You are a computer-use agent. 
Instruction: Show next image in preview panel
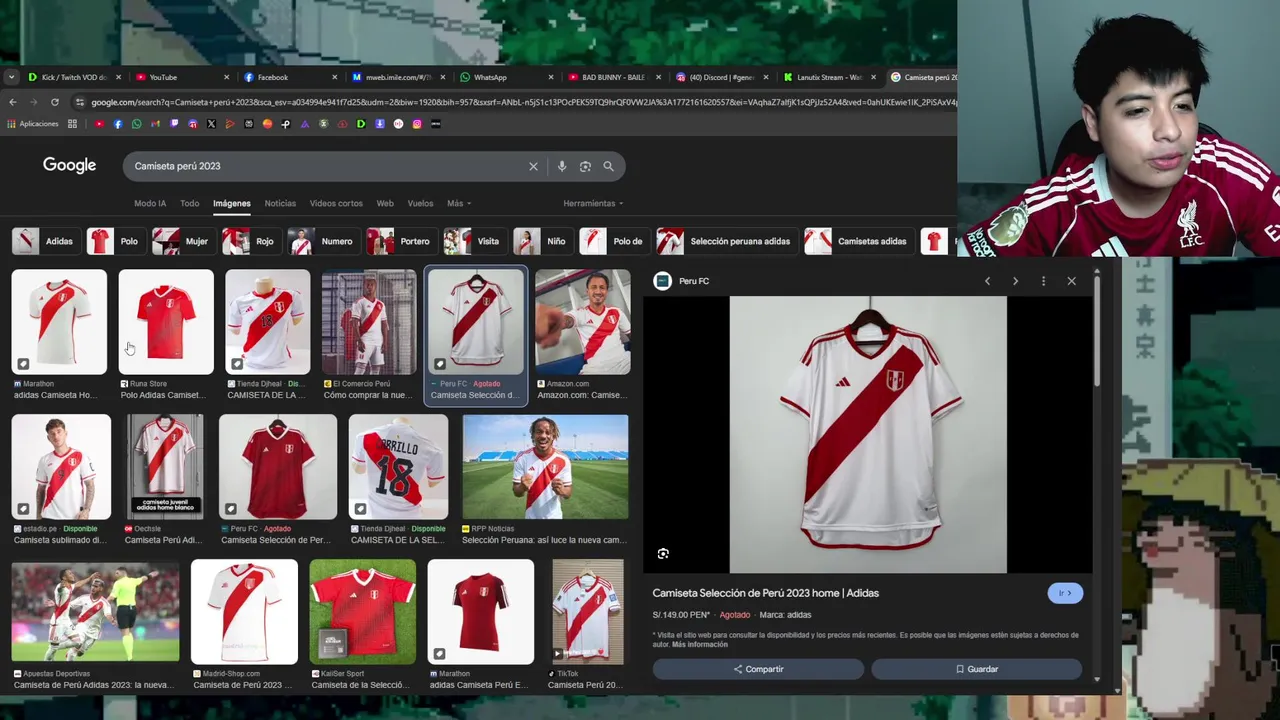1015,281
